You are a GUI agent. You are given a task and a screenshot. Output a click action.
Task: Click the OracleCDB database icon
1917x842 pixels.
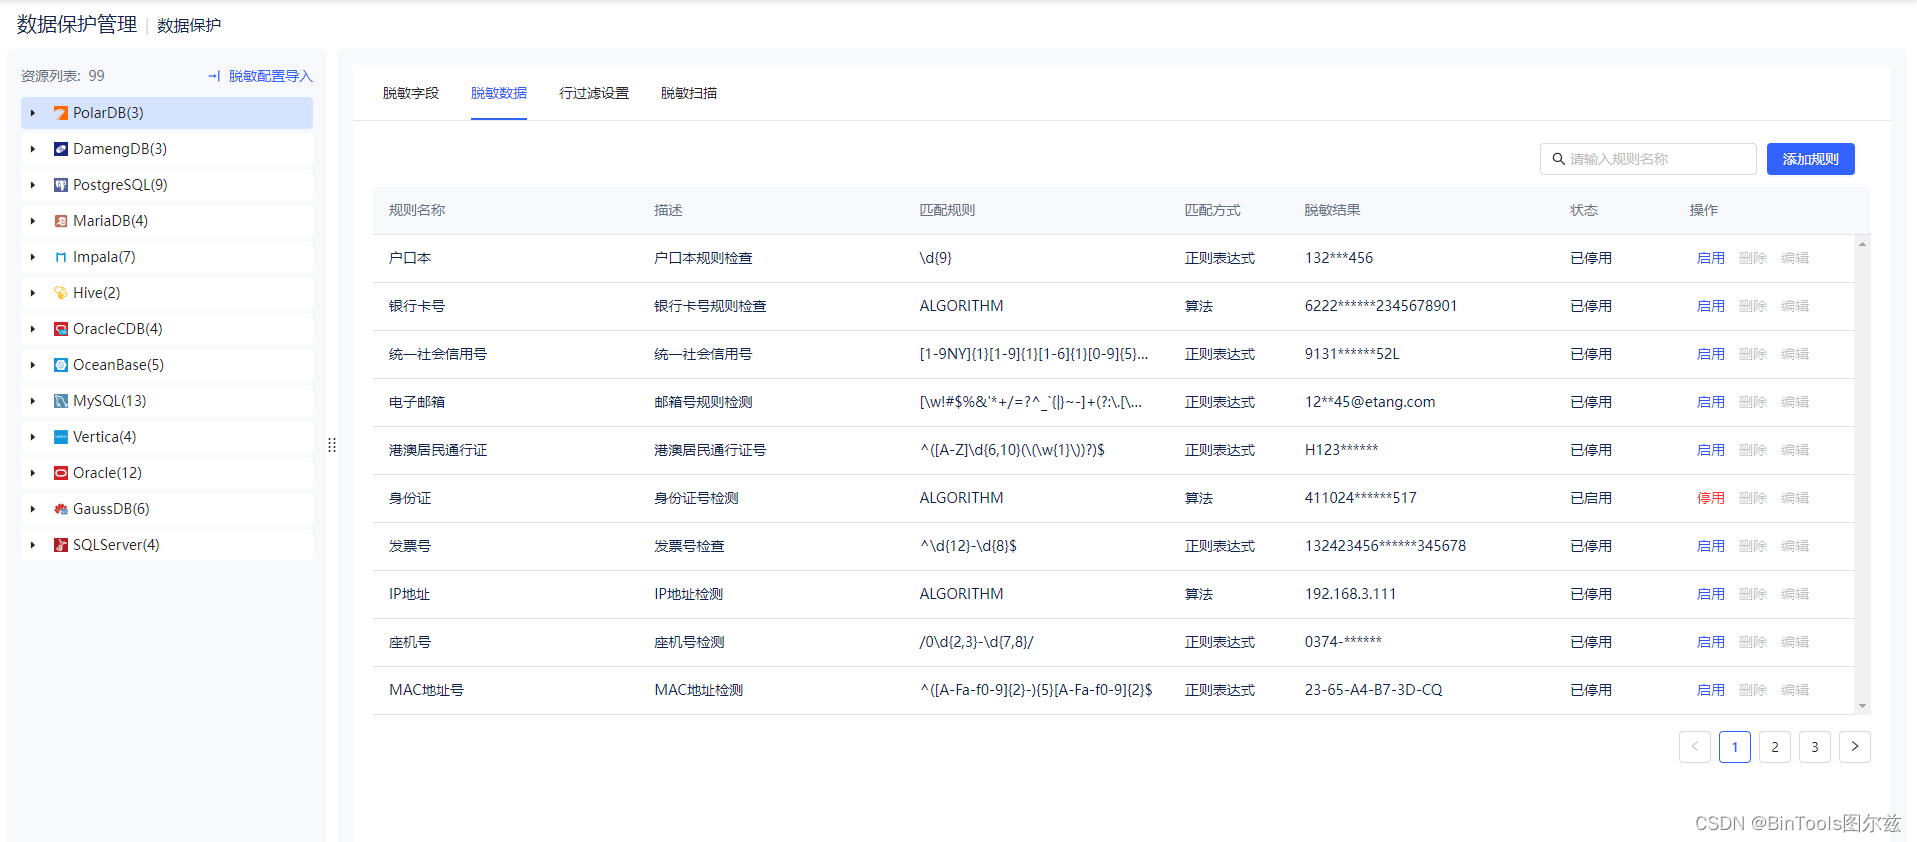pyautogui.click(x=61, y=329)
